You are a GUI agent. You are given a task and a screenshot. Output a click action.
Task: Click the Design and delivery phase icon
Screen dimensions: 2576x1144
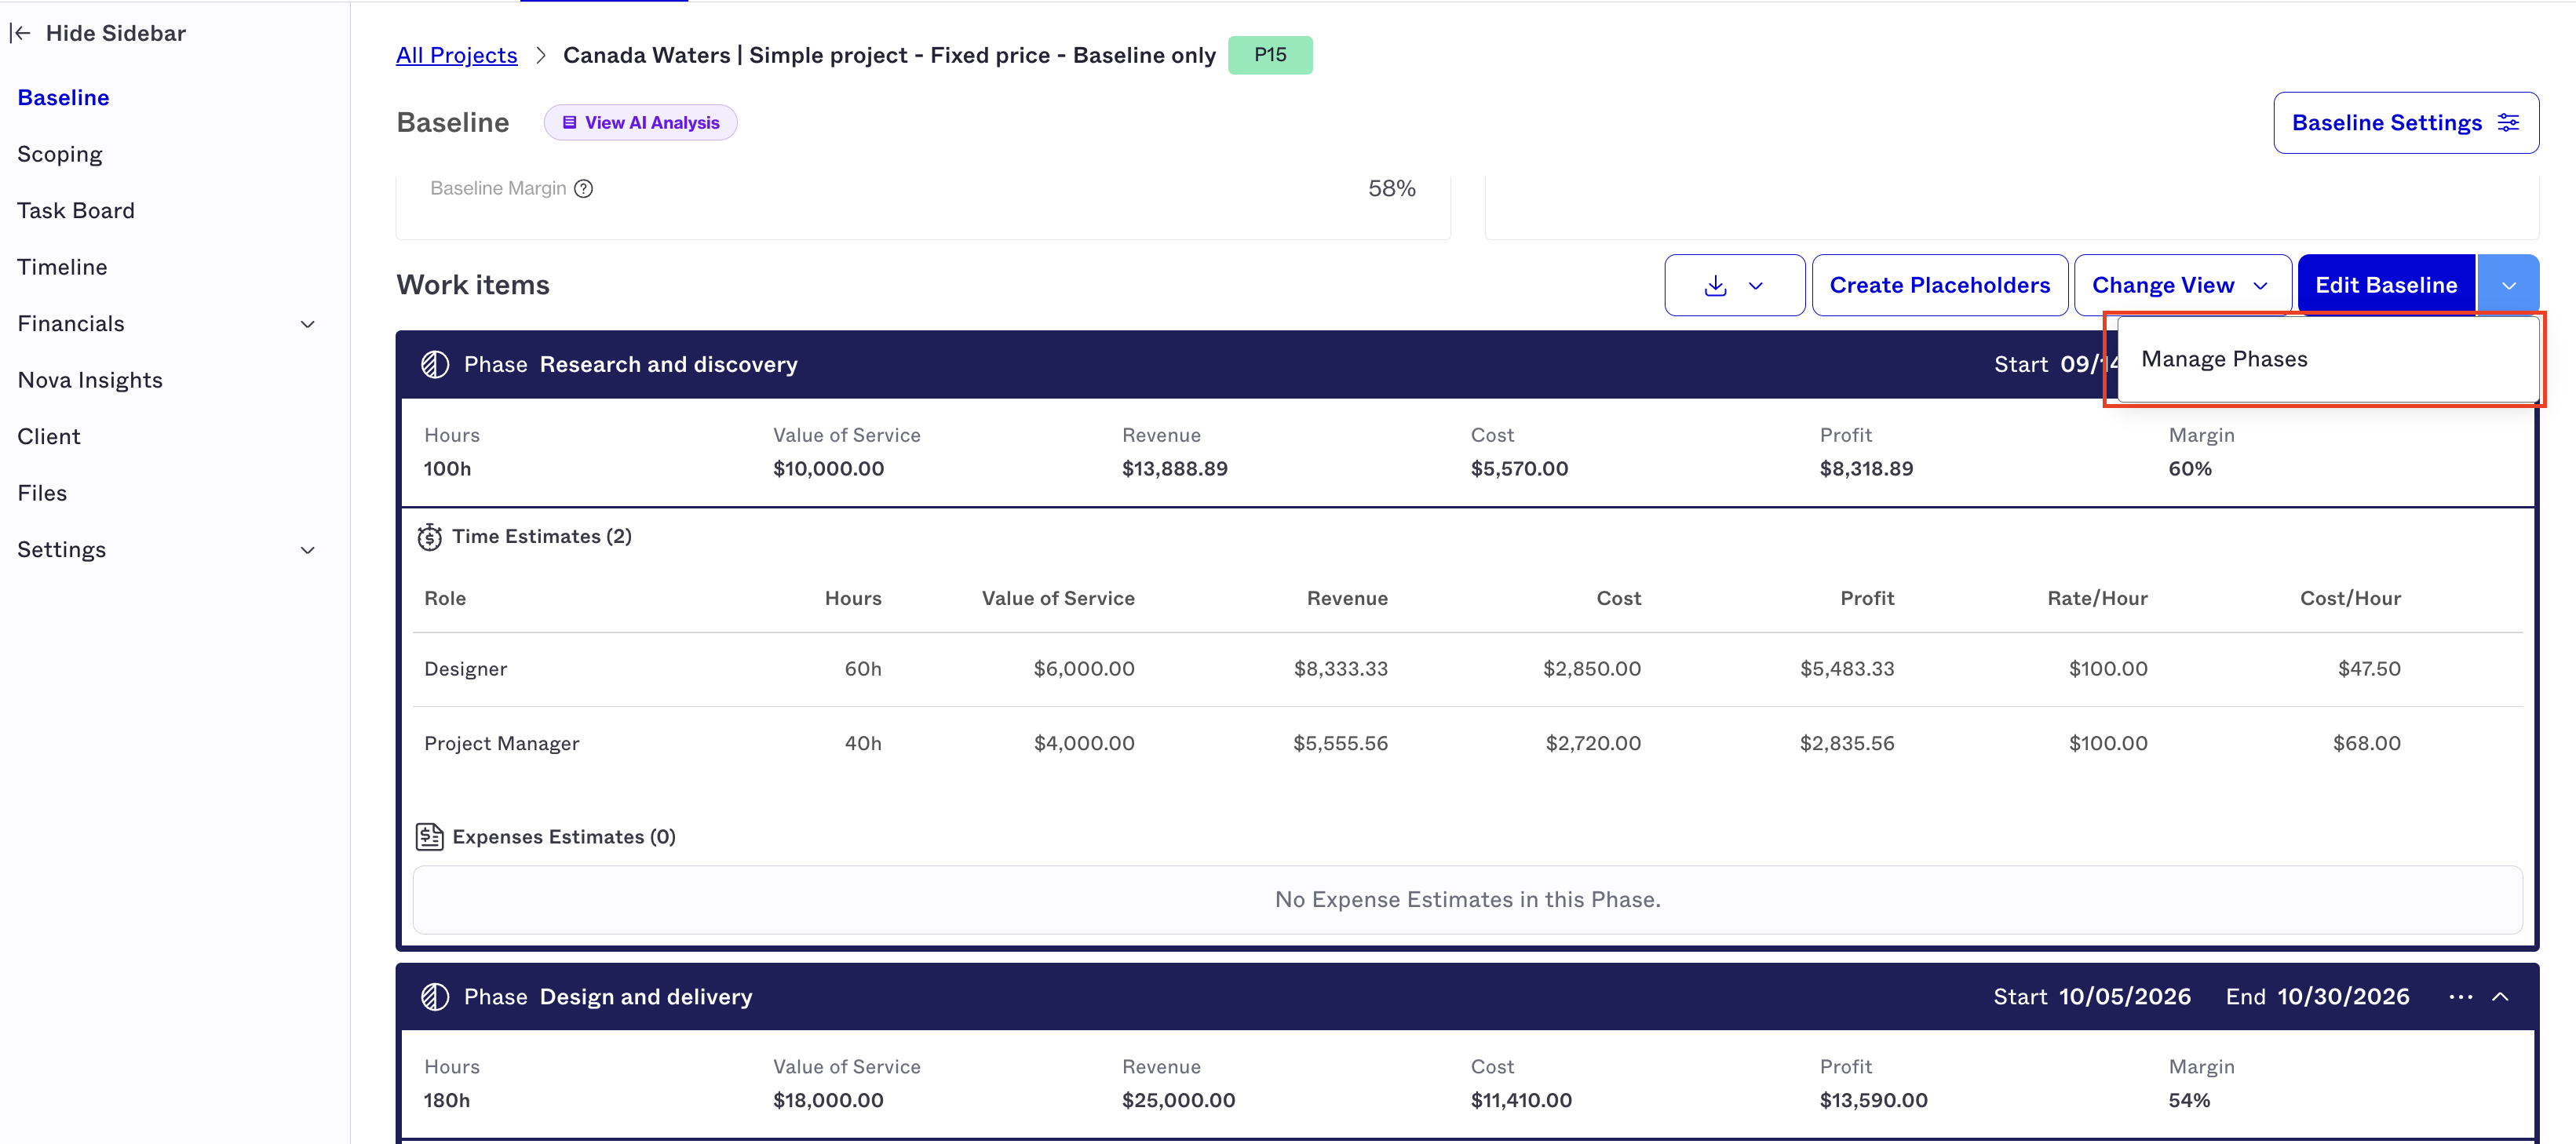coord(434,997)
